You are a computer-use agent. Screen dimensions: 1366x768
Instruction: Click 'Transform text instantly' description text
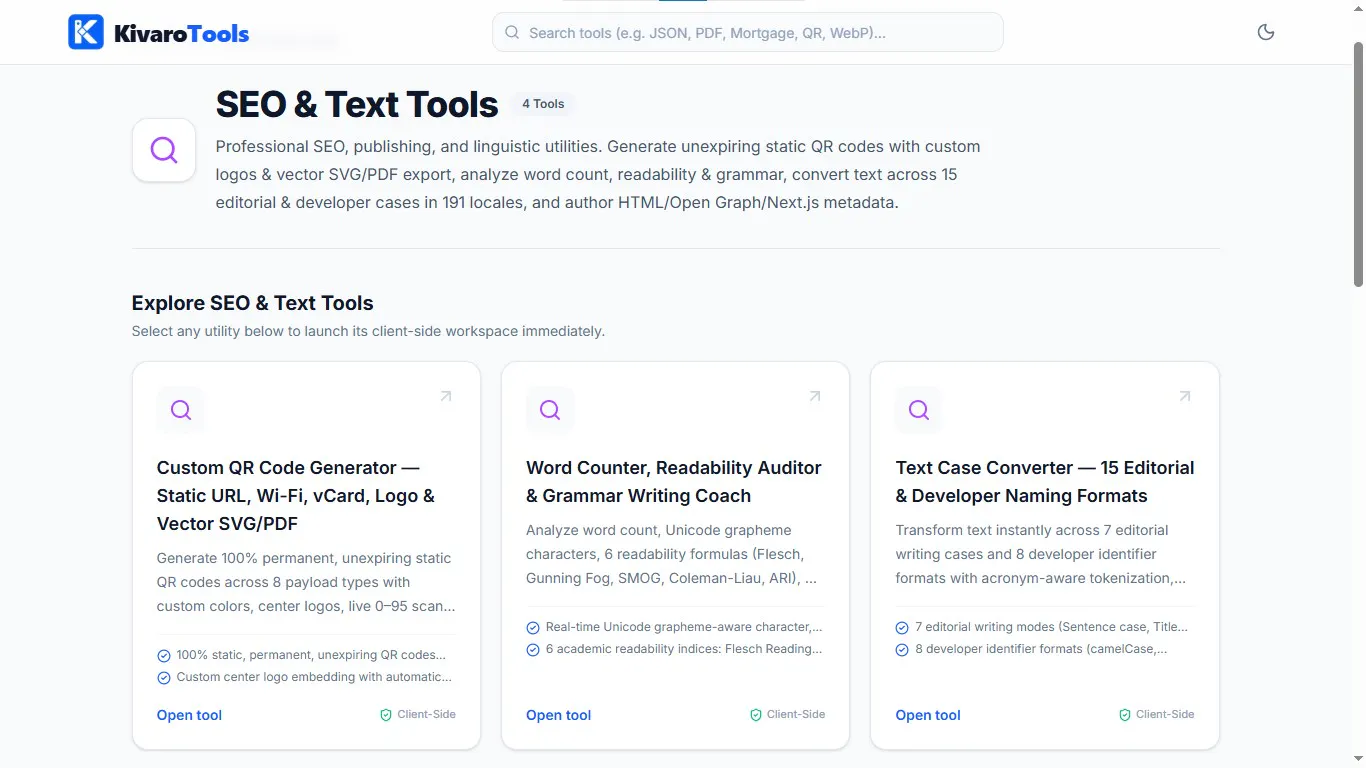click(x=1041, y=554)
